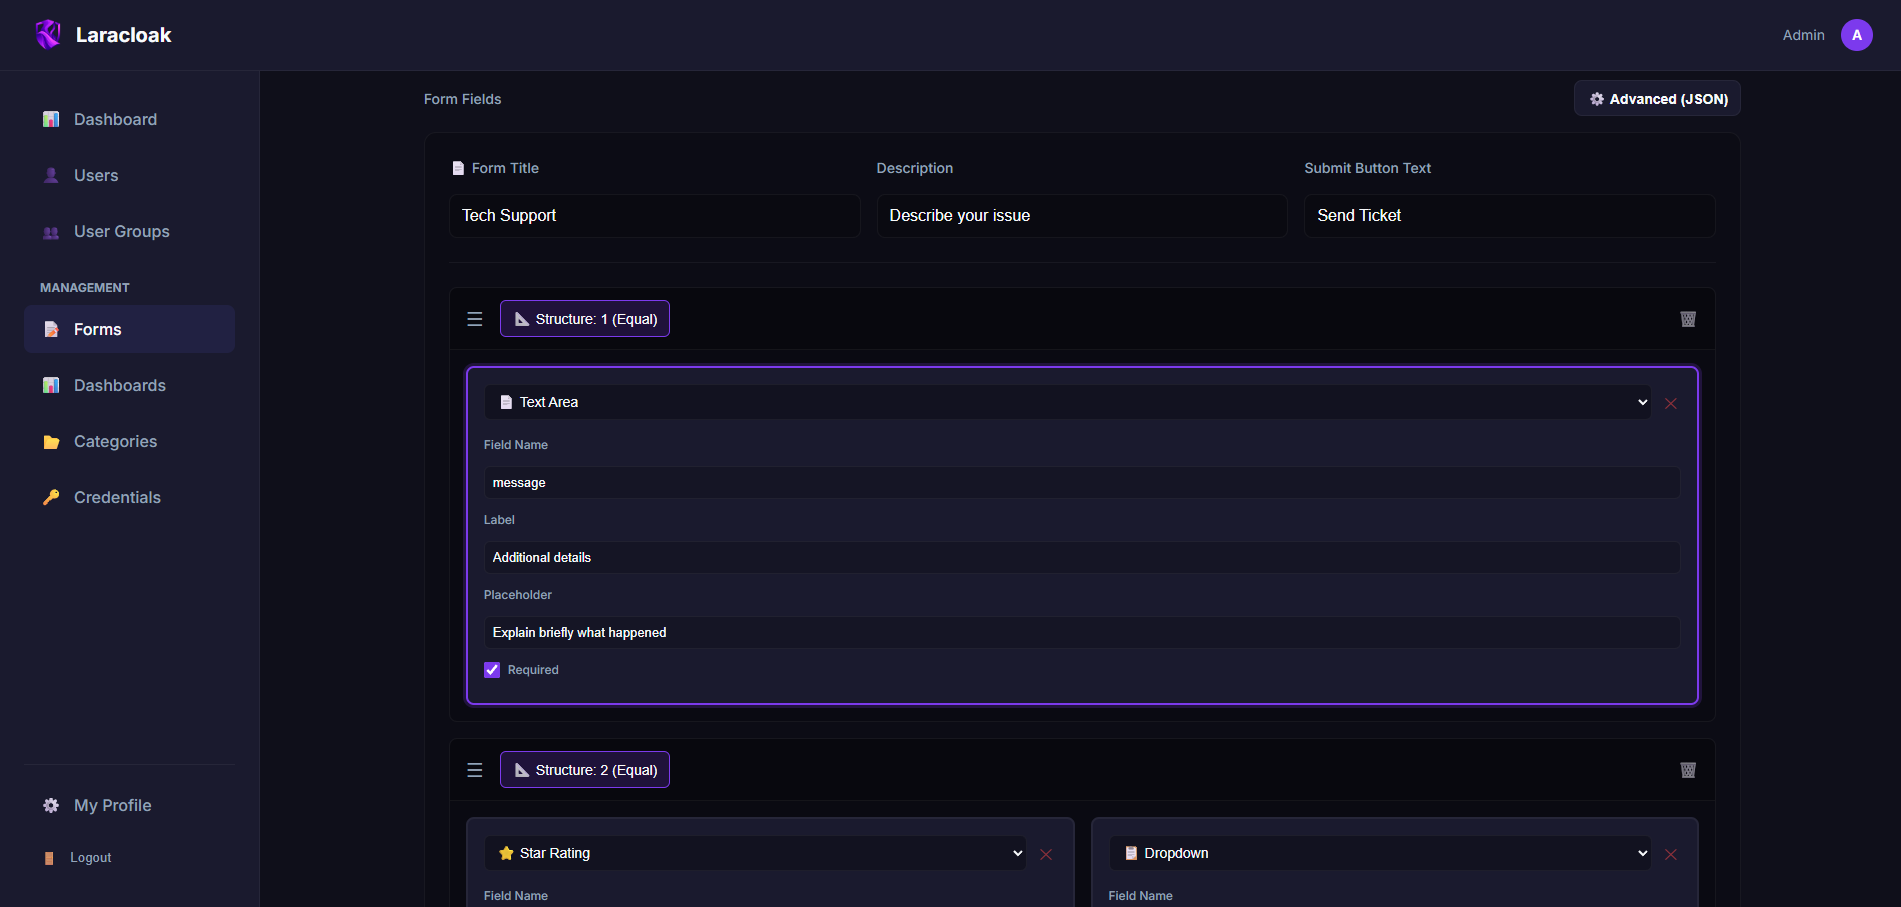This screenshot has height=907, width=1901.
Task: Click the drag handle next to Structure 2
Action: pyautogui.click(x=474, y=769)
